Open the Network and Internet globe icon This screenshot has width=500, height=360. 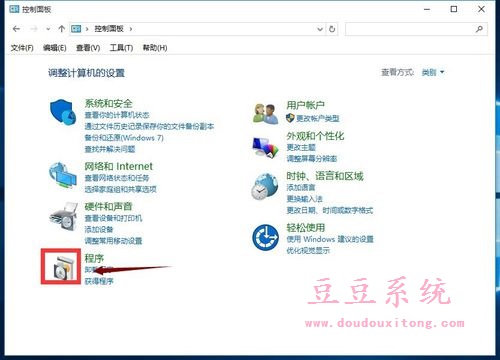tap(63, 175)
